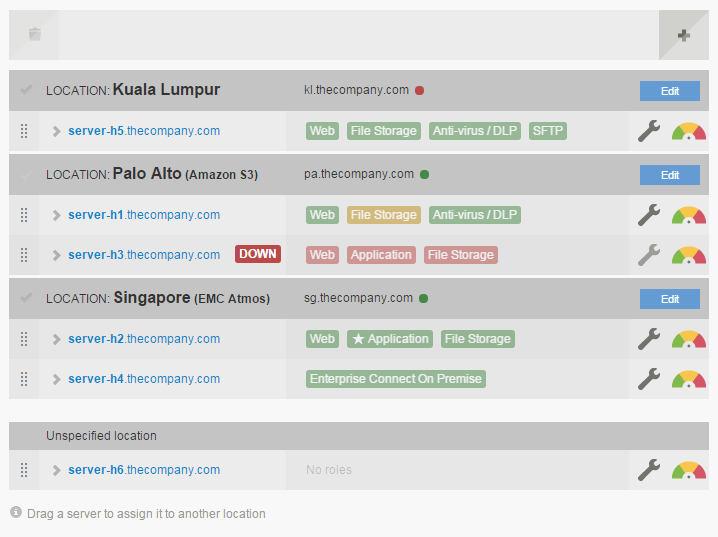
Task: Click wrench icon for server-h4
Action: point(649,379)
